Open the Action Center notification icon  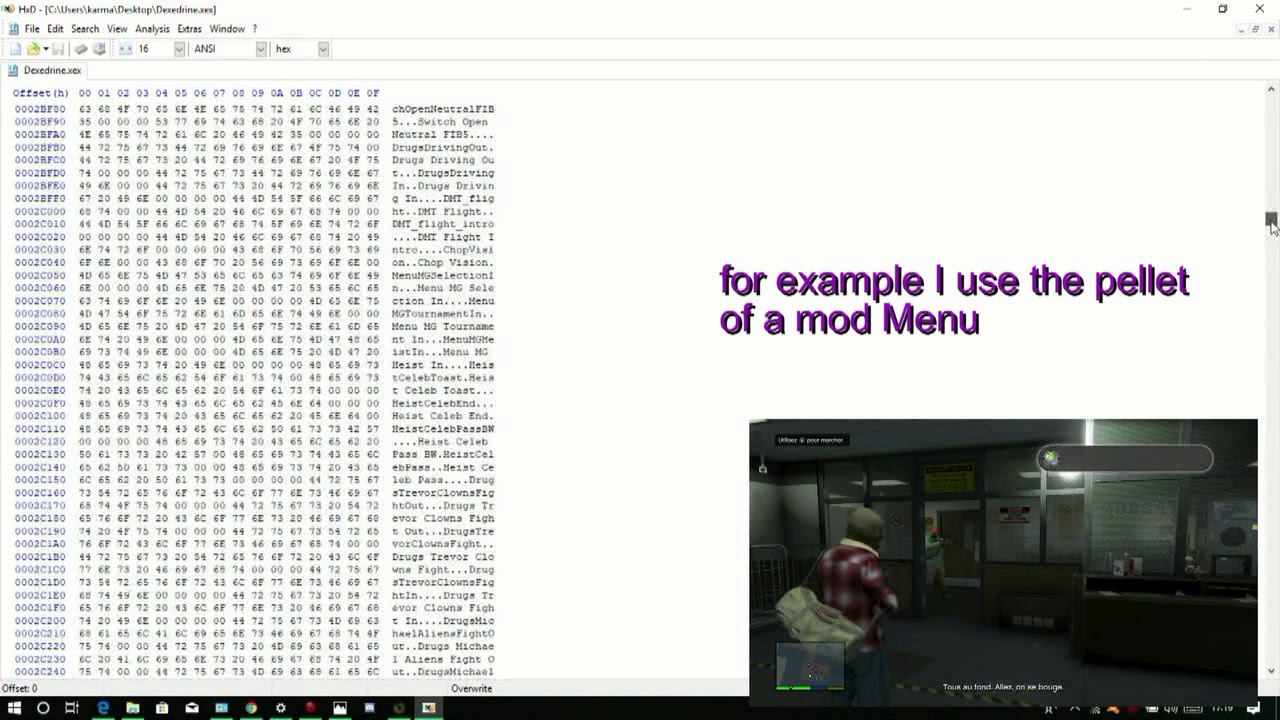click(x=1254, y=709)
